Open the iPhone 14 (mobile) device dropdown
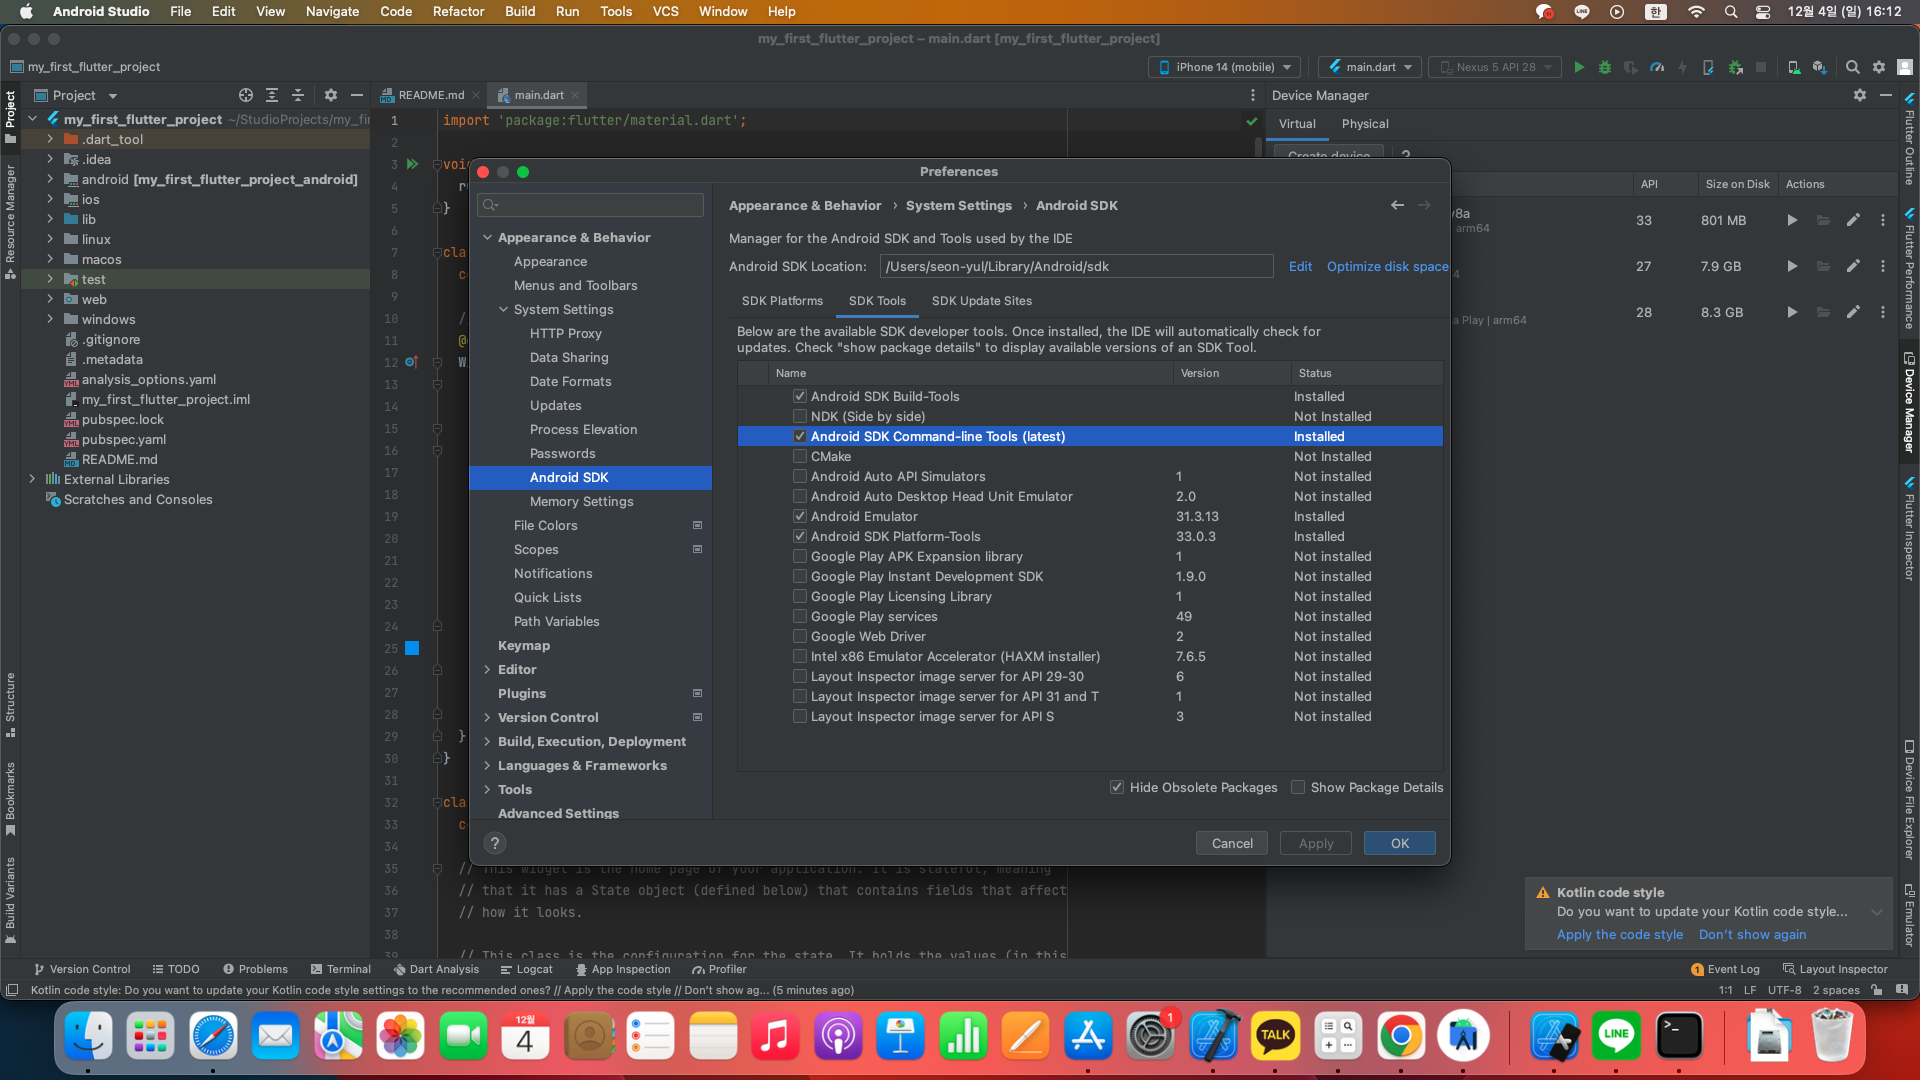This screenshot has width=1920, height=1080. click(x=1225, y=67)
